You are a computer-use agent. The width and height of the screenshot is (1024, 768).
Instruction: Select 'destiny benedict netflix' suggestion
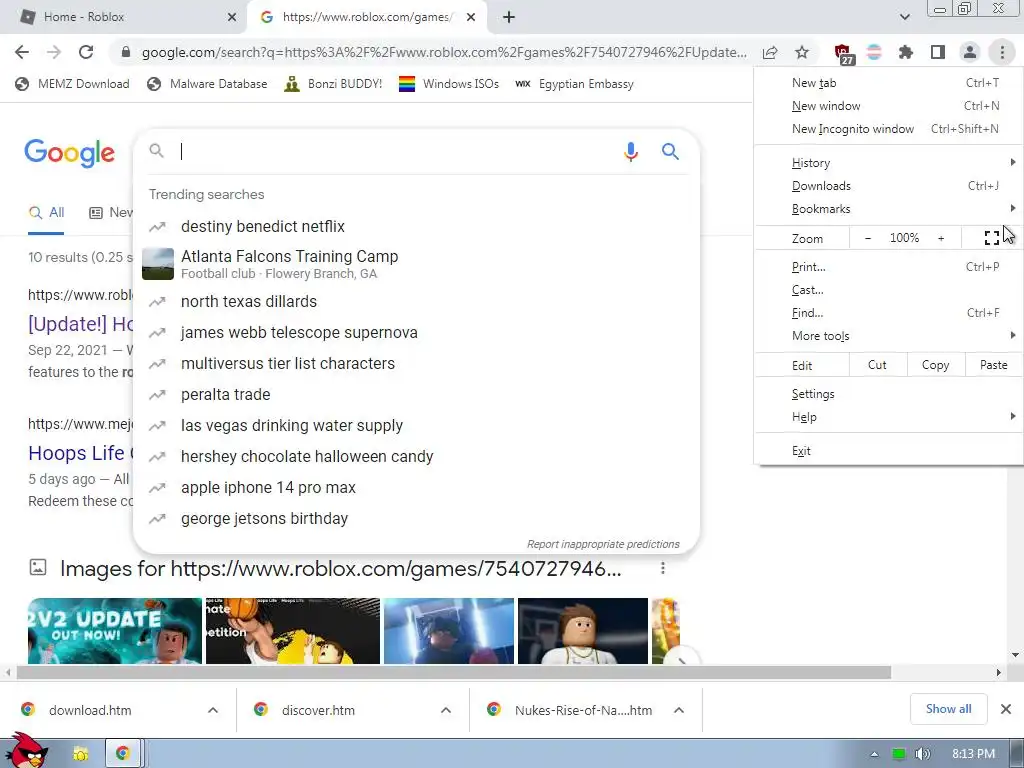coord(417,227)
